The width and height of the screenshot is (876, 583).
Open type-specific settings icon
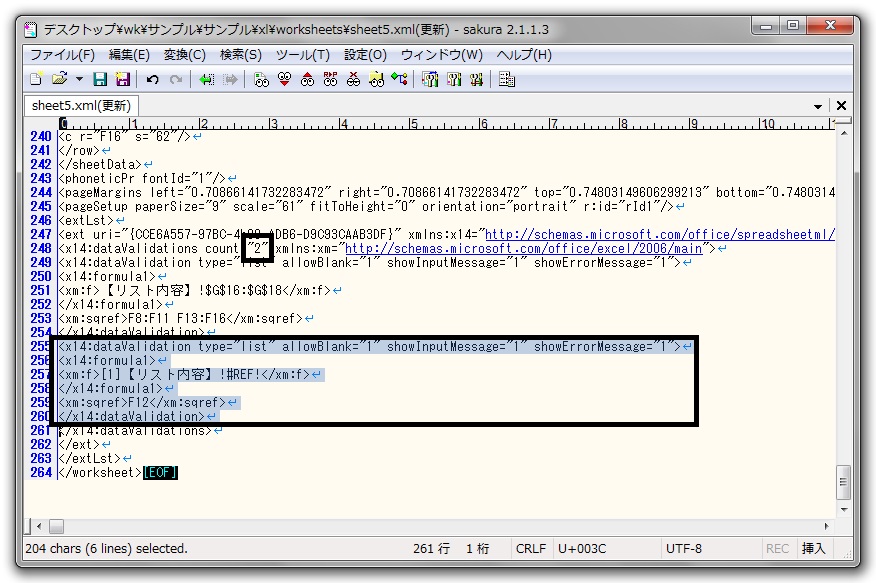coord(453,79)
